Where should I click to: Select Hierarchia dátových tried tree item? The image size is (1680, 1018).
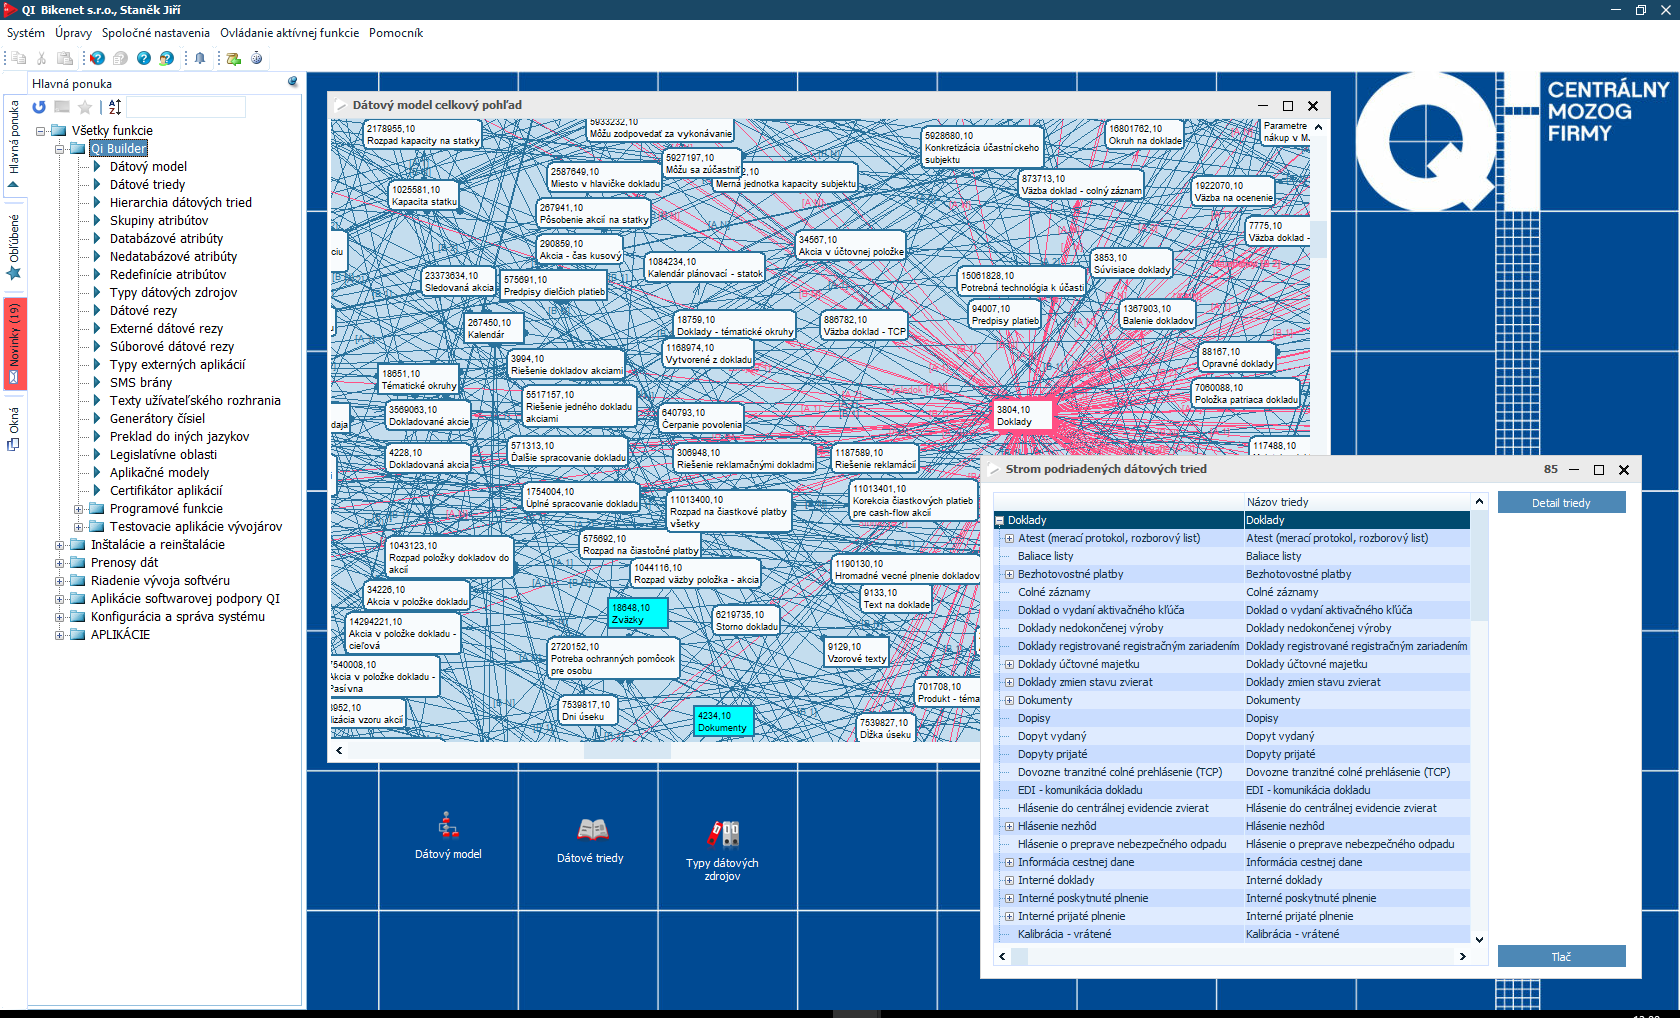[x=180, y=203]
